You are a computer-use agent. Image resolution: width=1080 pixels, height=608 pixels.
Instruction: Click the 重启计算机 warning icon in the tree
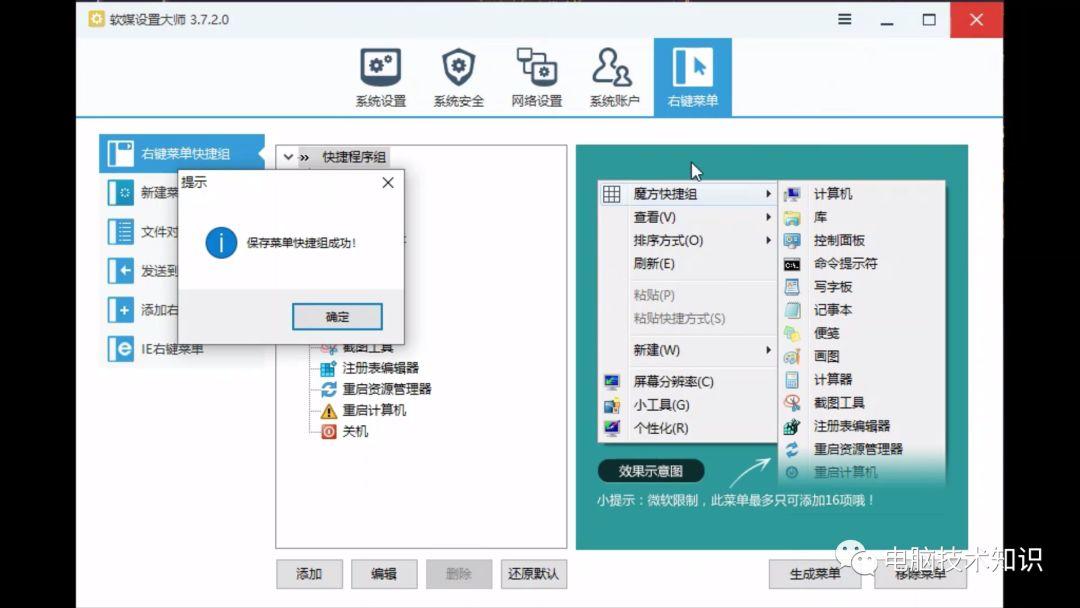click(329, 411)
